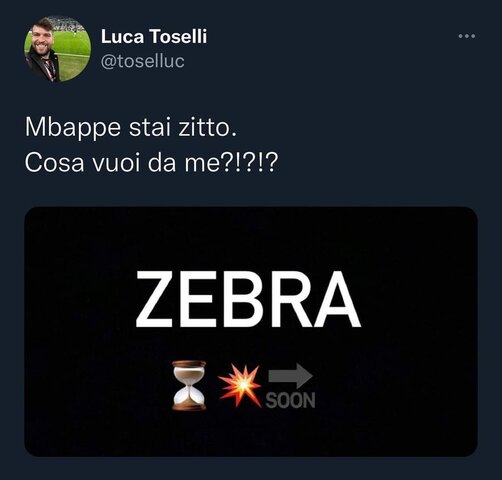This screenshot has width=502, height=480.
Task: Select the letter E in ZEBRA
Action: point(197,299)
